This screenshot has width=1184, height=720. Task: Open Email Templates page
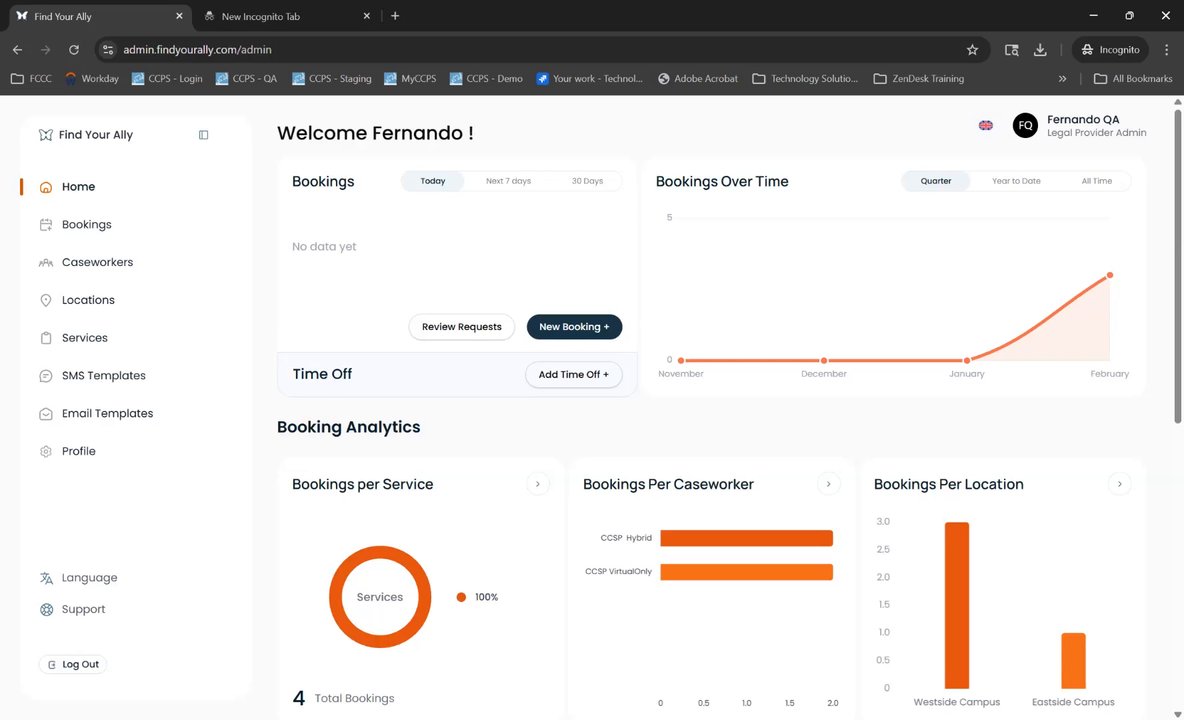pyautogui.click(x=107, y=413)
